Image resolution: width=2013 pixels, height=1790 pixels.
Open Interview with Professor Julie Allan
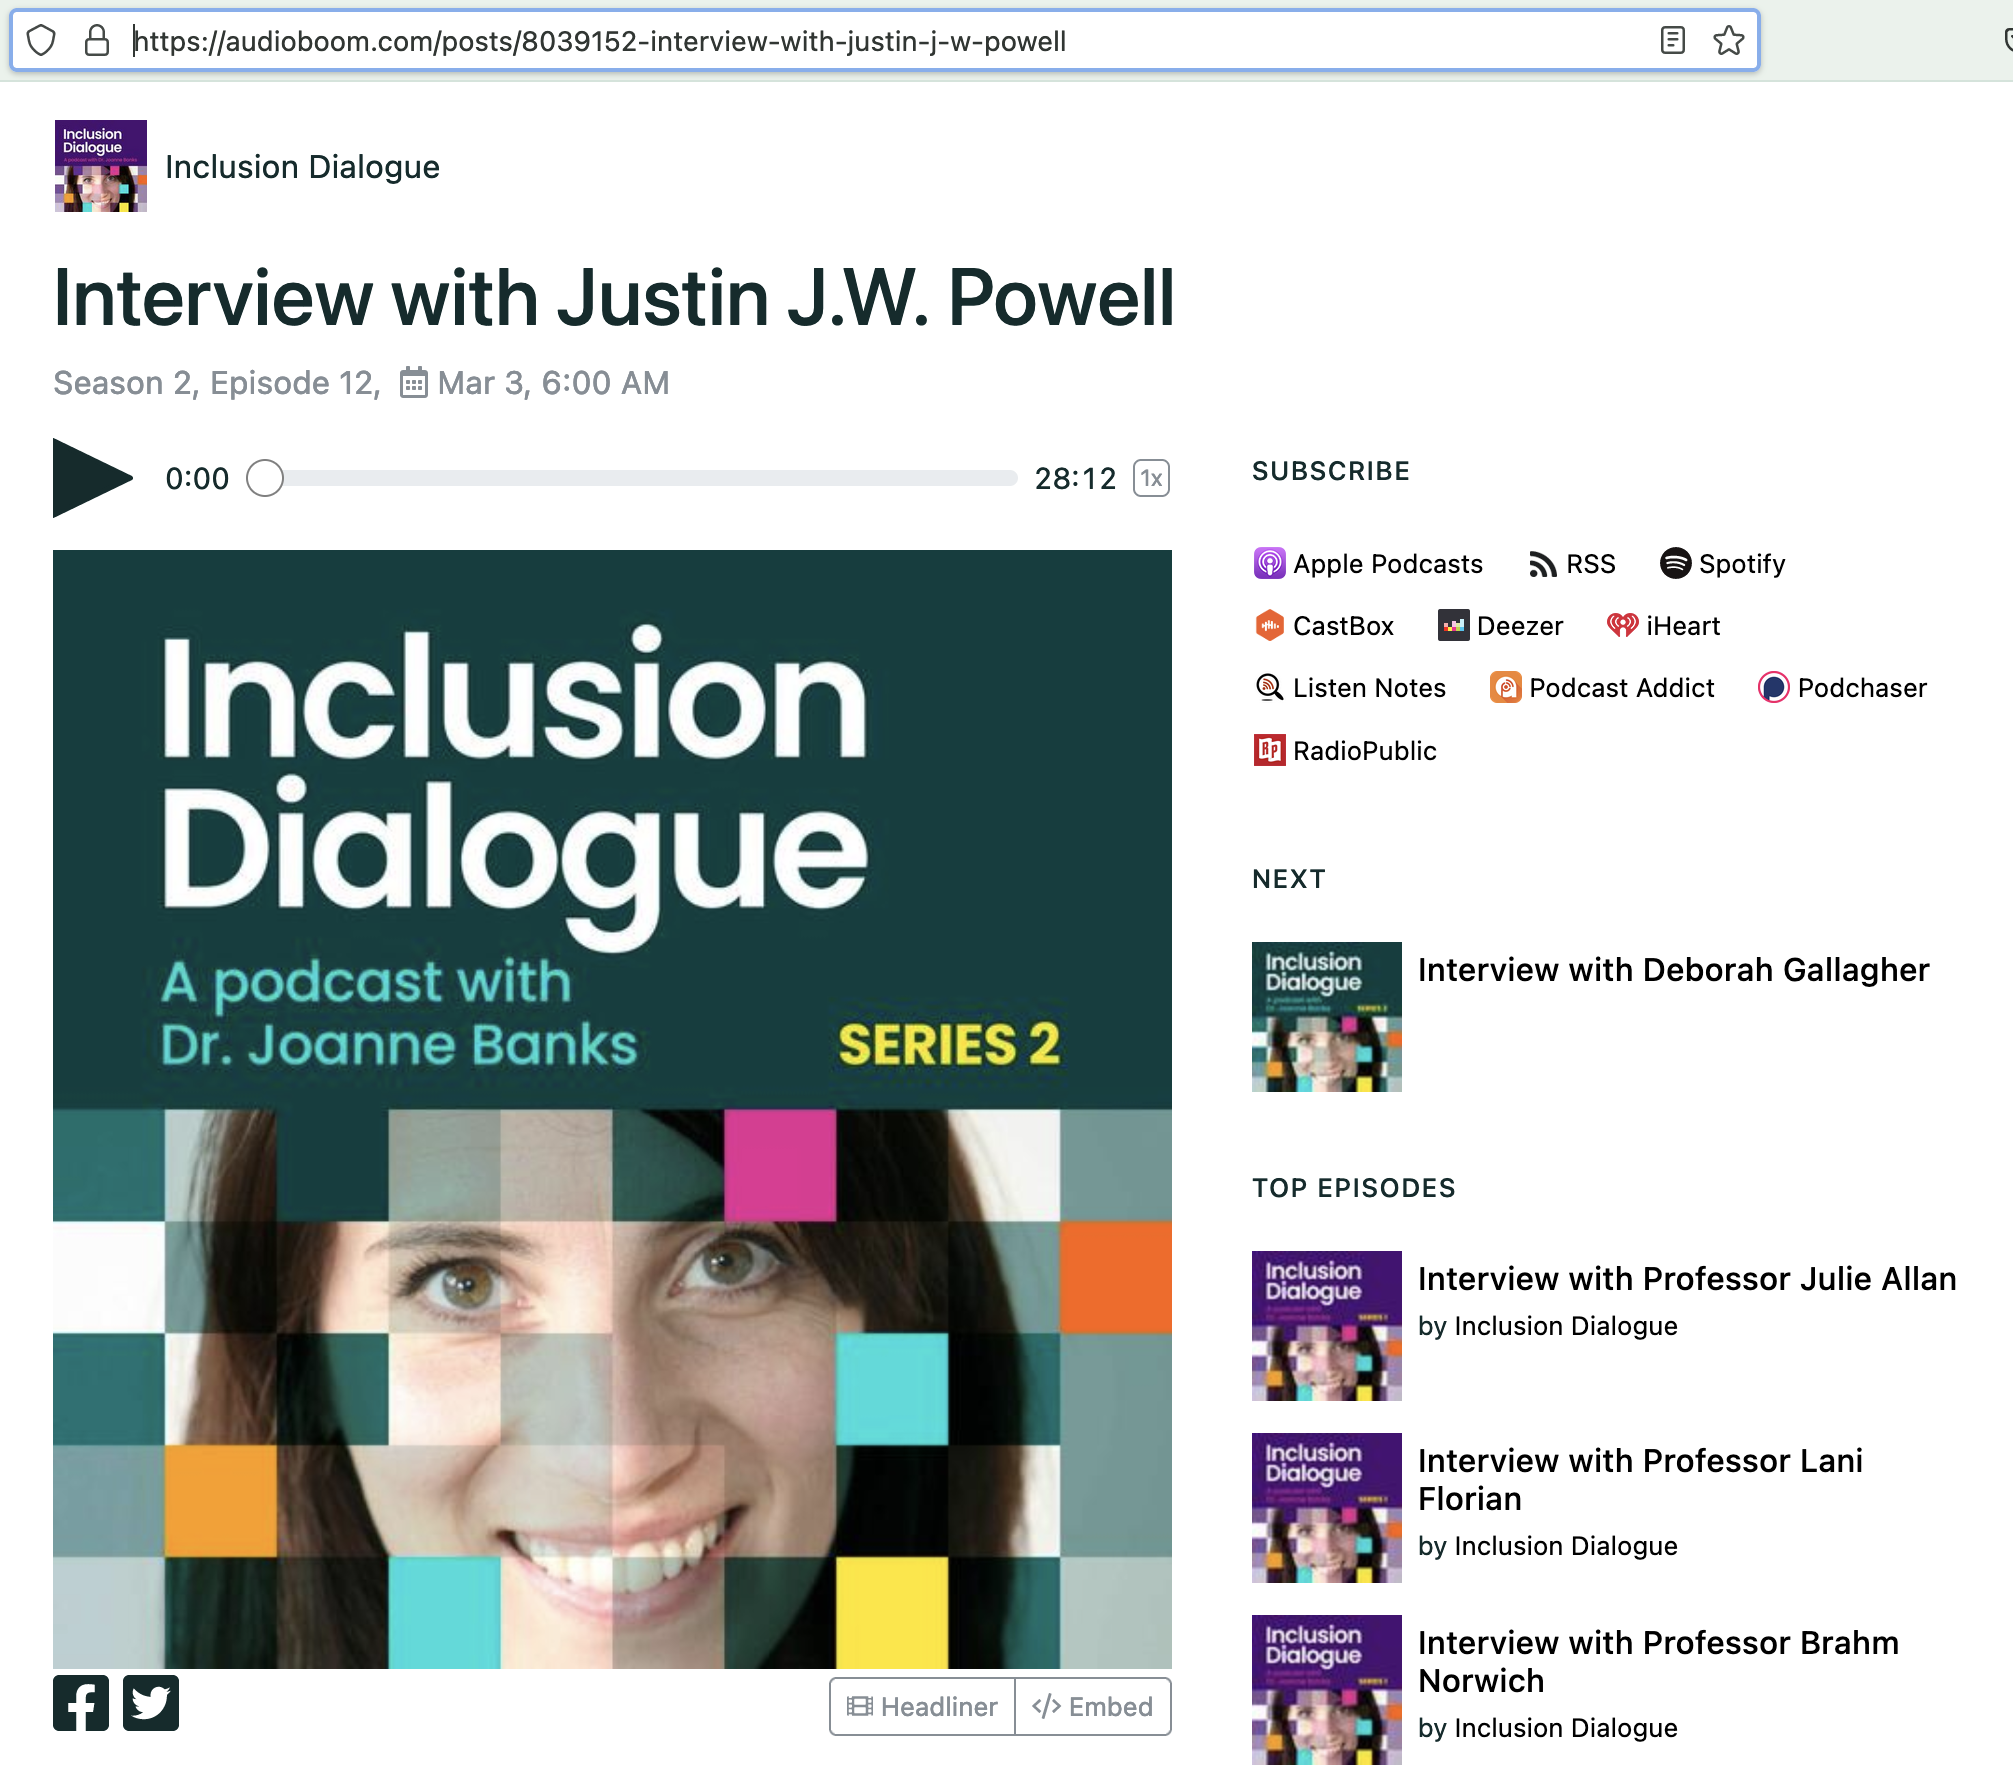coord(1686,1279)
